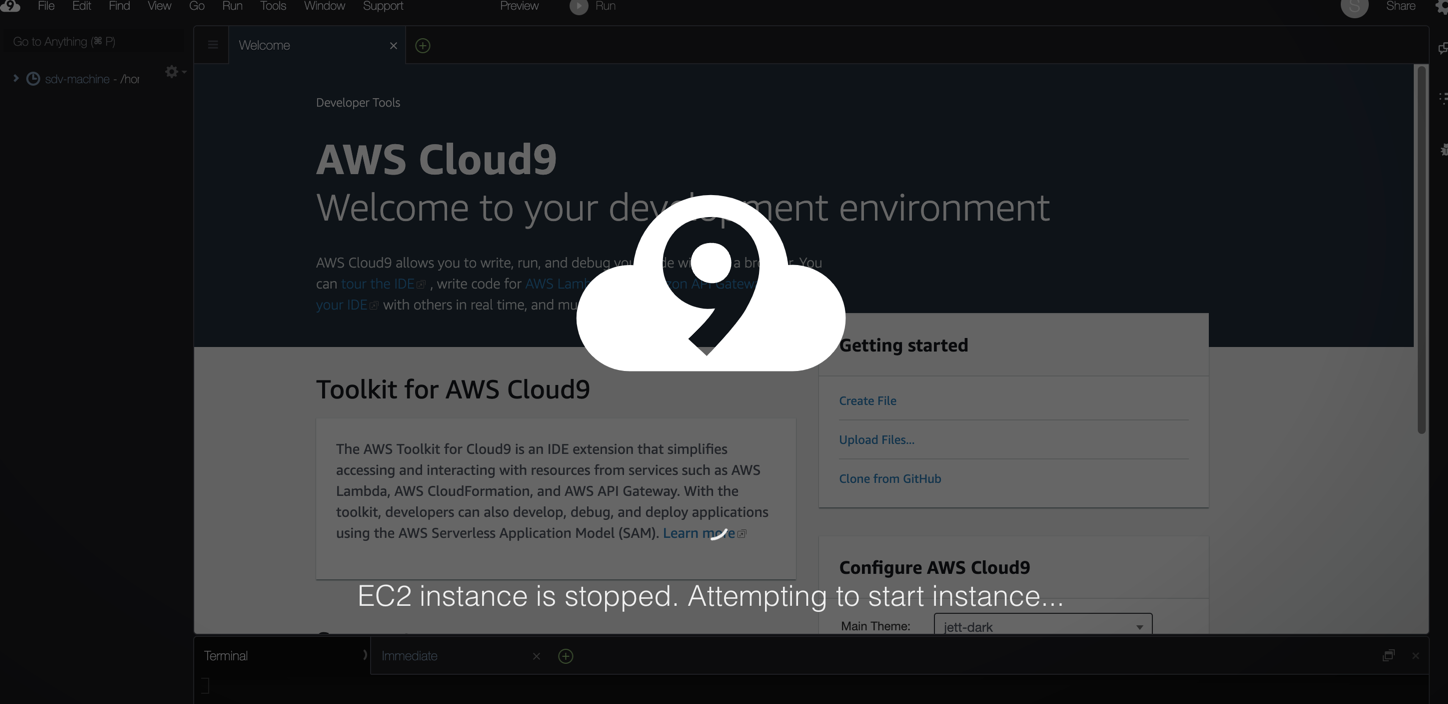Click the Create File link

[867, 401]
